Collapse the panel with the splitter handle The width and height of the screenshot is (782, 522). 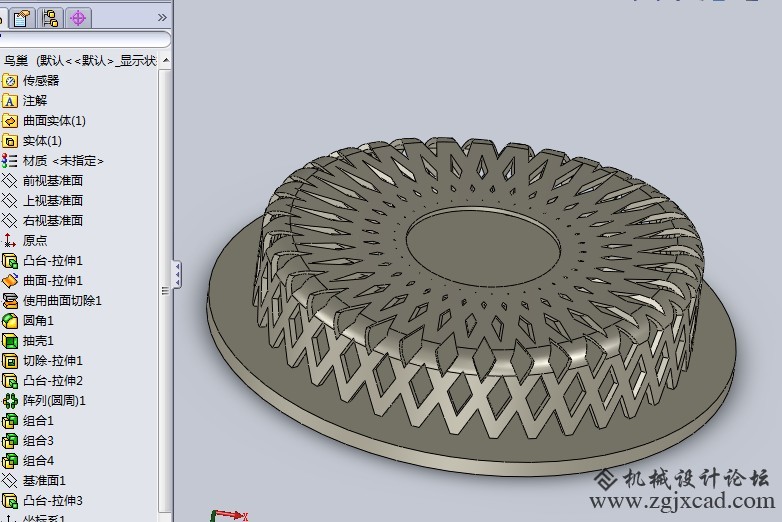tap(176, 274)
